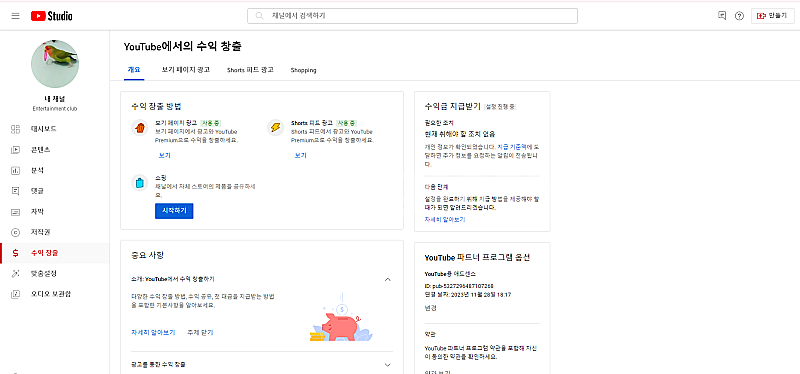Image resolution: width=800 pixels, height=374 pixels.
Task: Open the 댓글 sidebar label
Action: pyautogui.click(x=37, y=191)
